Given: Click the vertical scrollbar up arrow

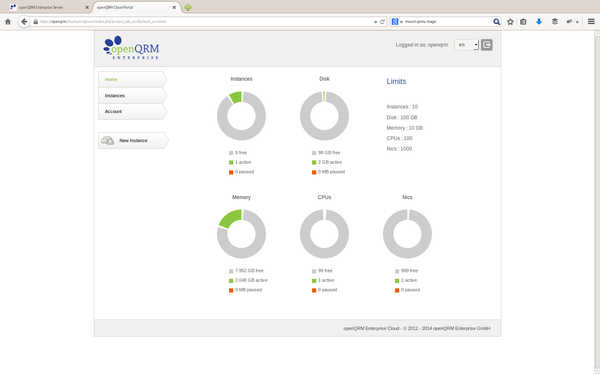Looking at the screenshot, I should 597,34.
